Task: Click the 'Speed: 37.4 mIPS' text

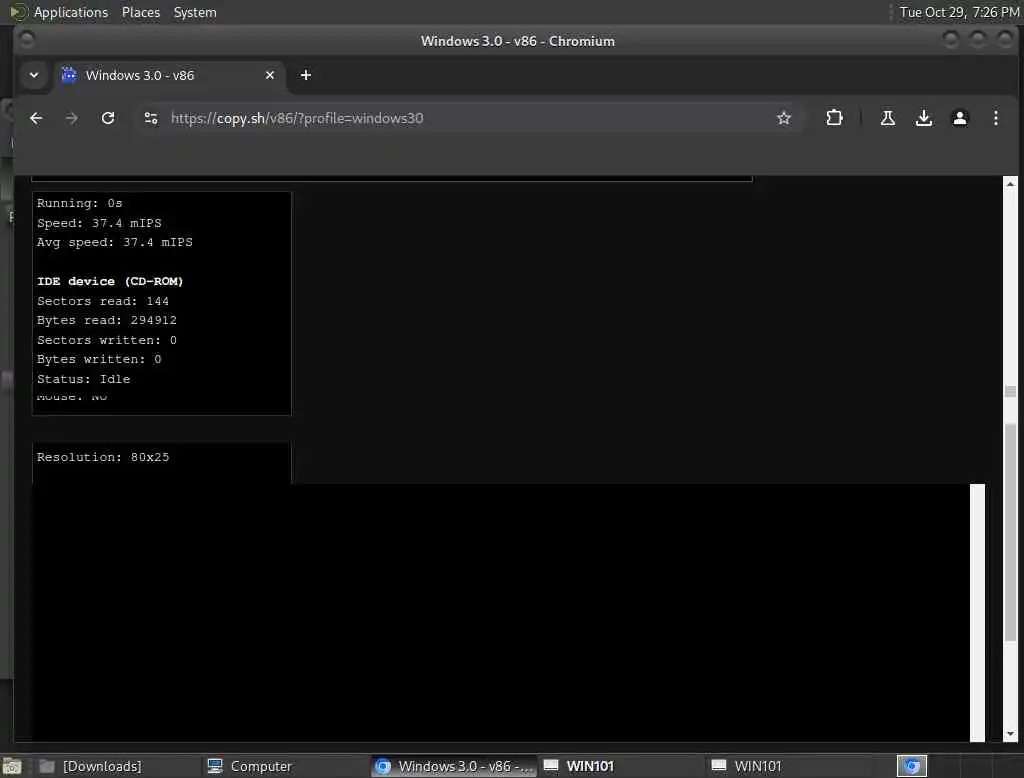Action: (x=99, y=223)
